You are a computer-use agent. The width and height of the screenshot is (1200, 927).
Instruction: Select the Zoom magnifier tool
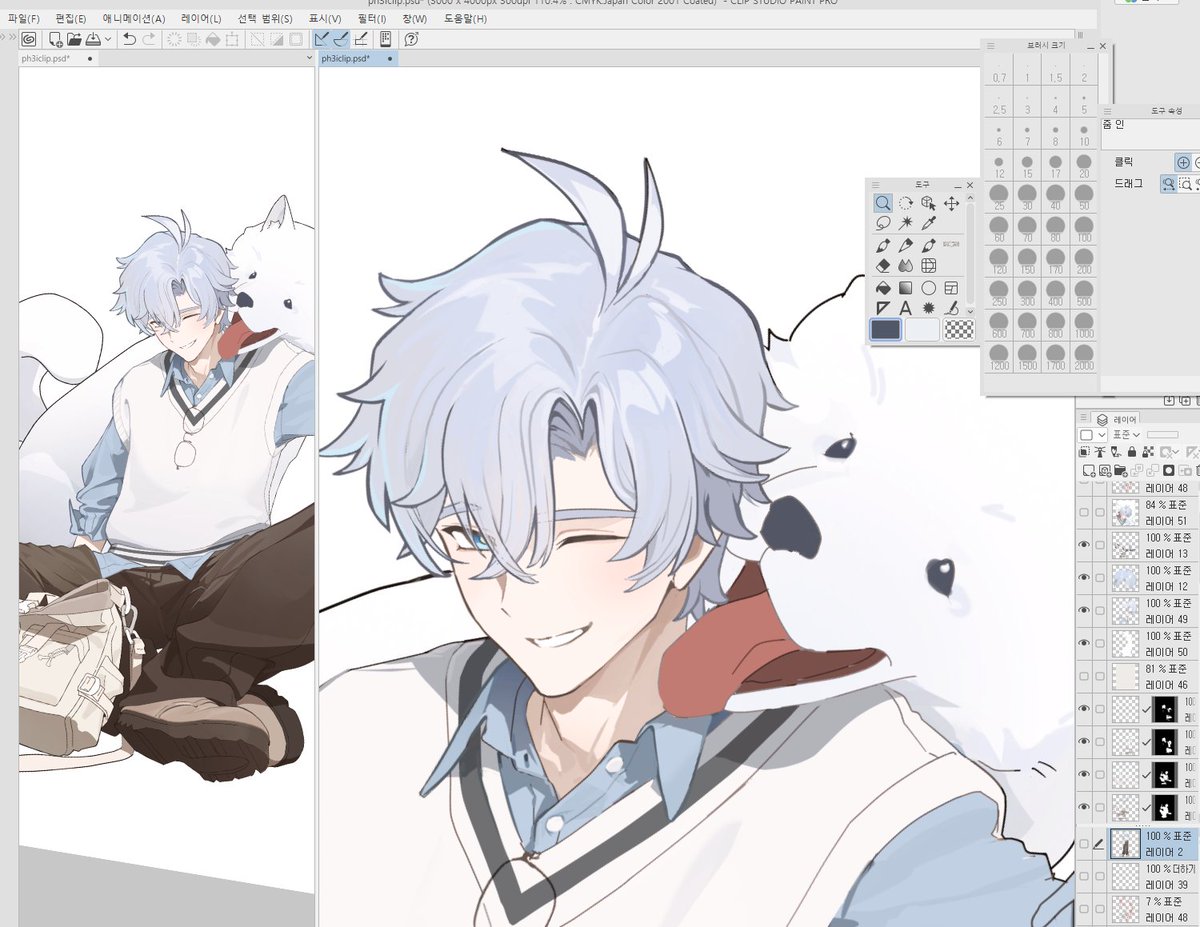tap(883, 203)
